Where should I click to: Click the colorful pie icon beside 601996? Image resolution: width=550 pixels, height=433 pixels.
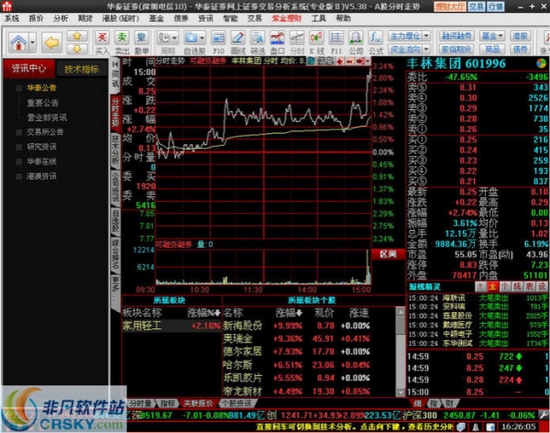point(541,64)
